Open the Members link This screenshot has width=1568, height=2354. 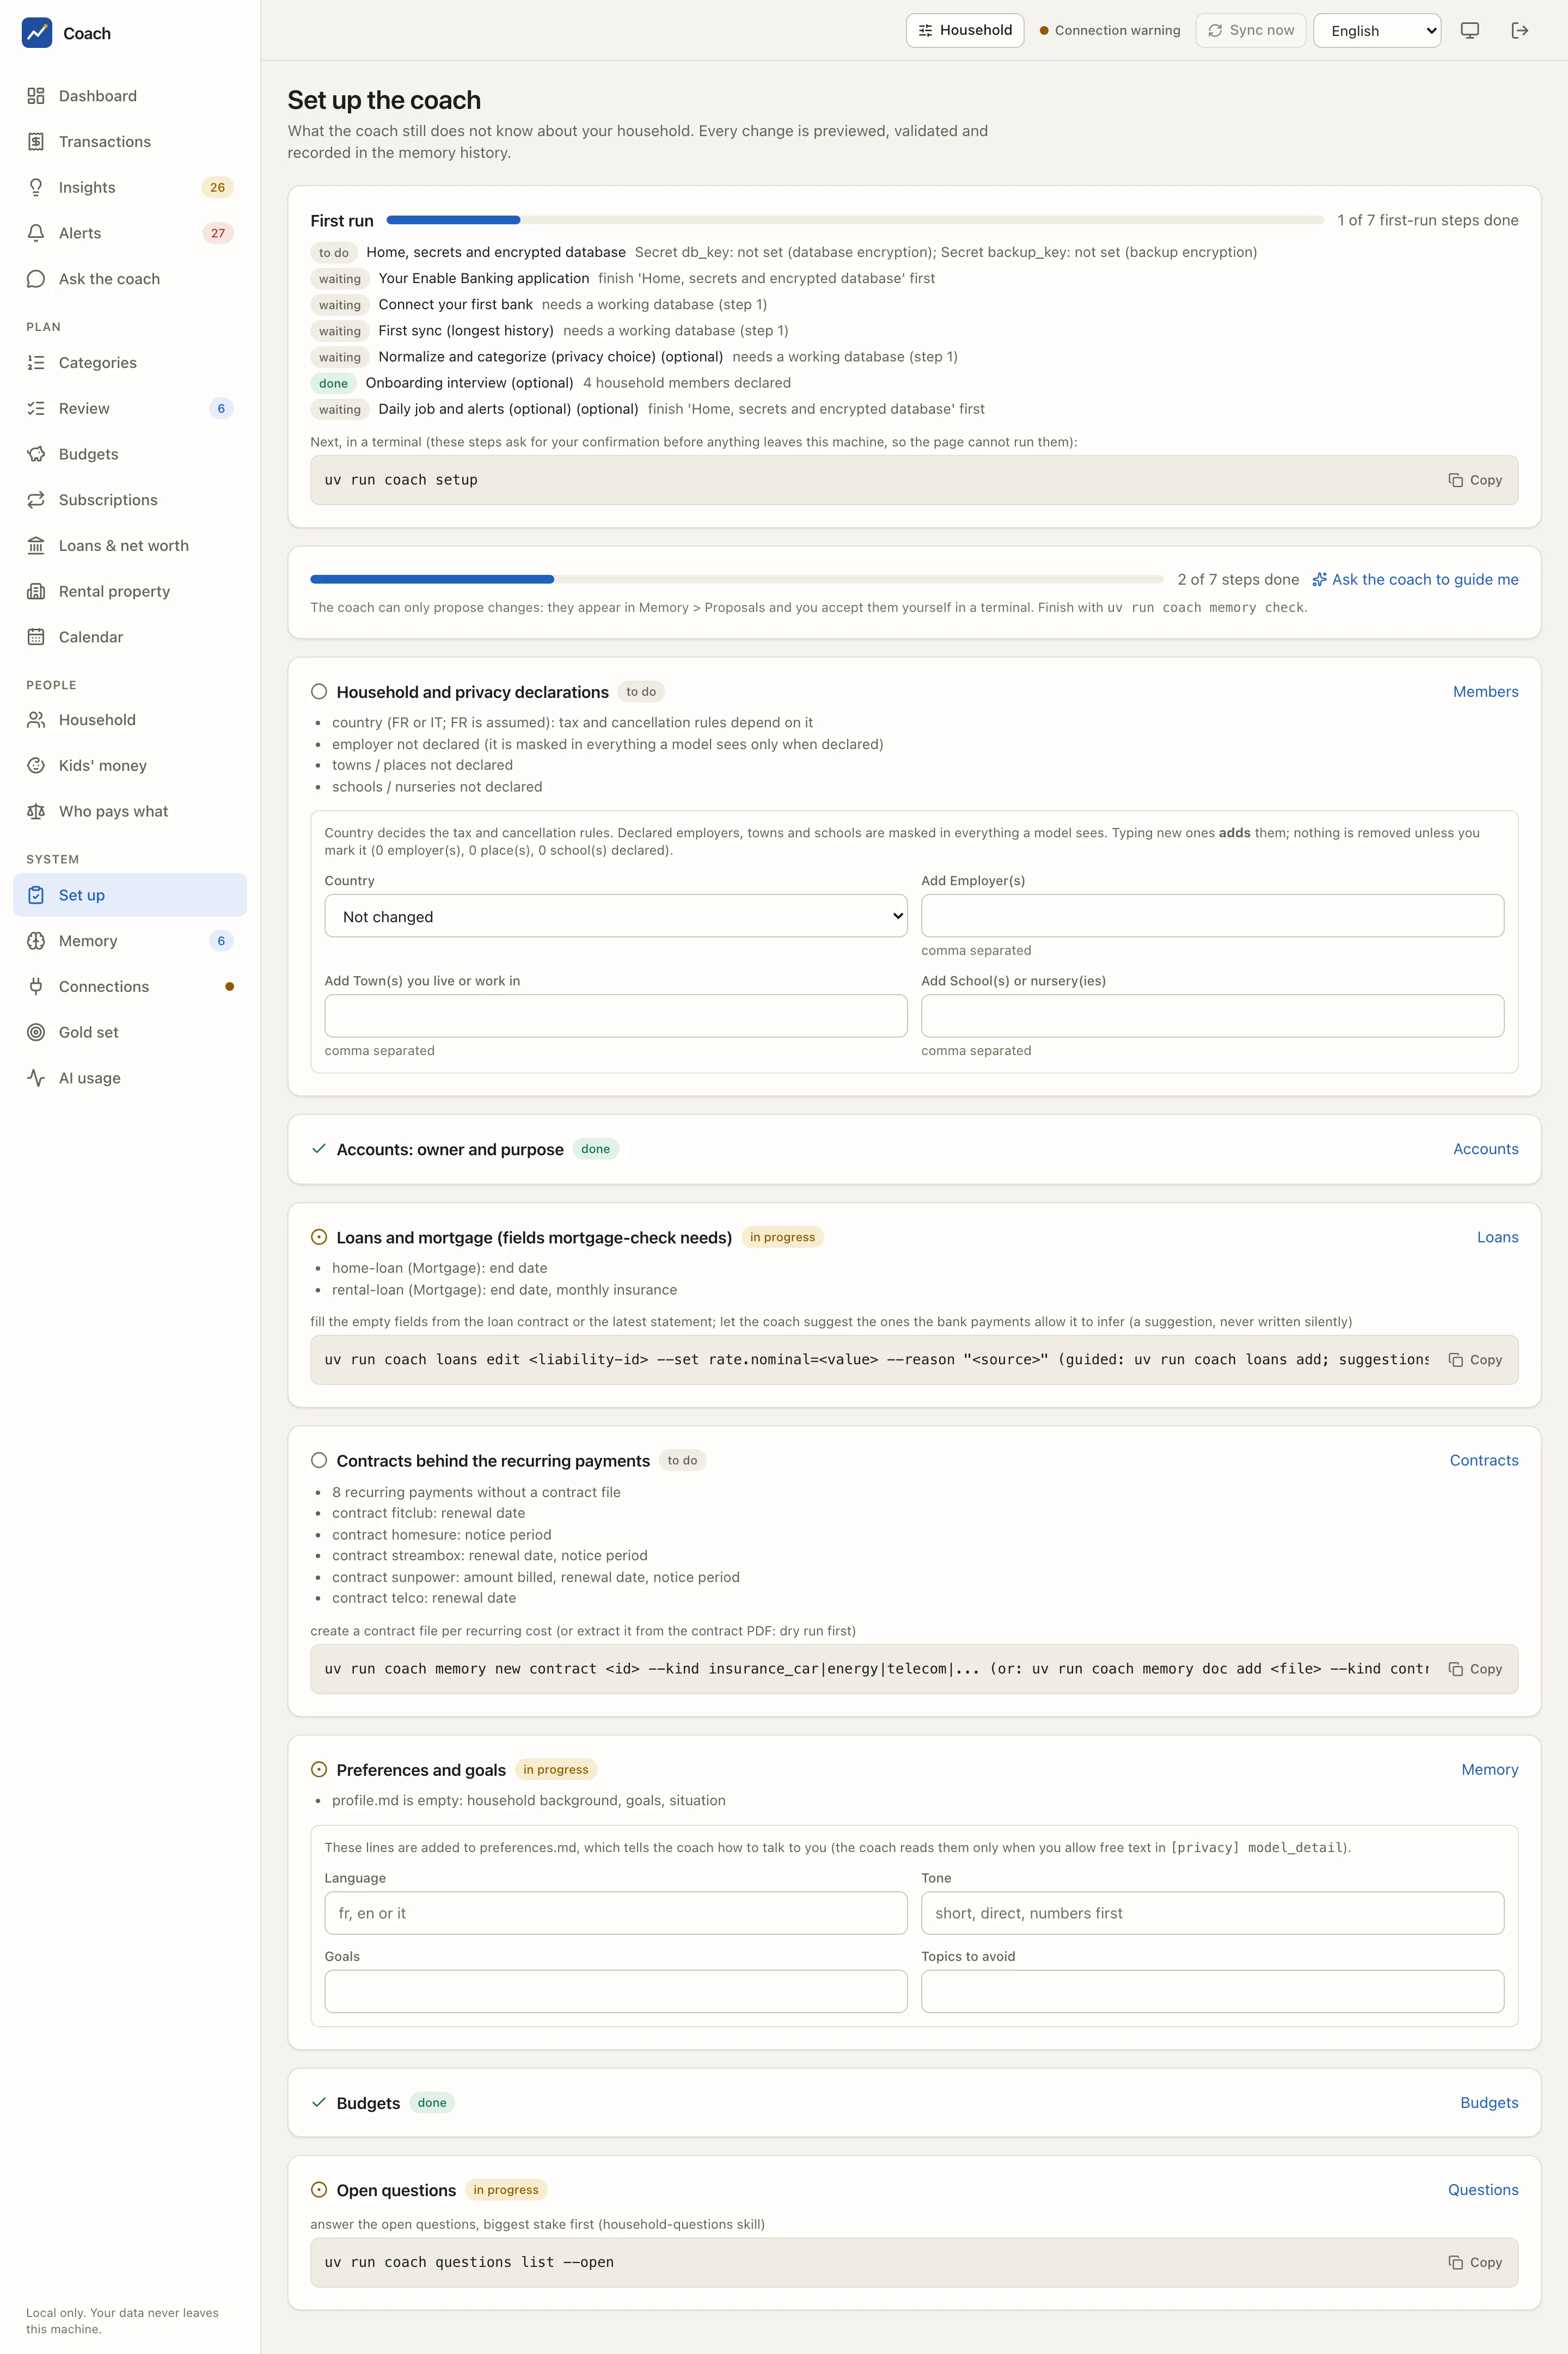tap(1485, 691)
